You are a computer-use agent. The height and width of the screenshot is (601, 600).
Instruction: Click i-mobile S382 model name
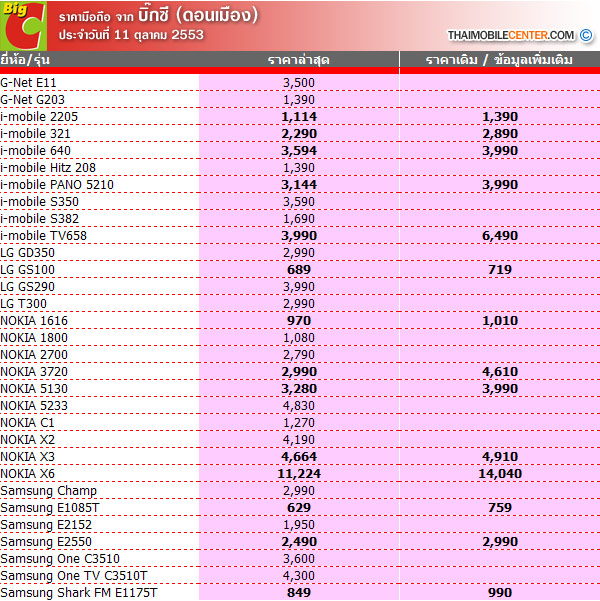tap(39, 218)
